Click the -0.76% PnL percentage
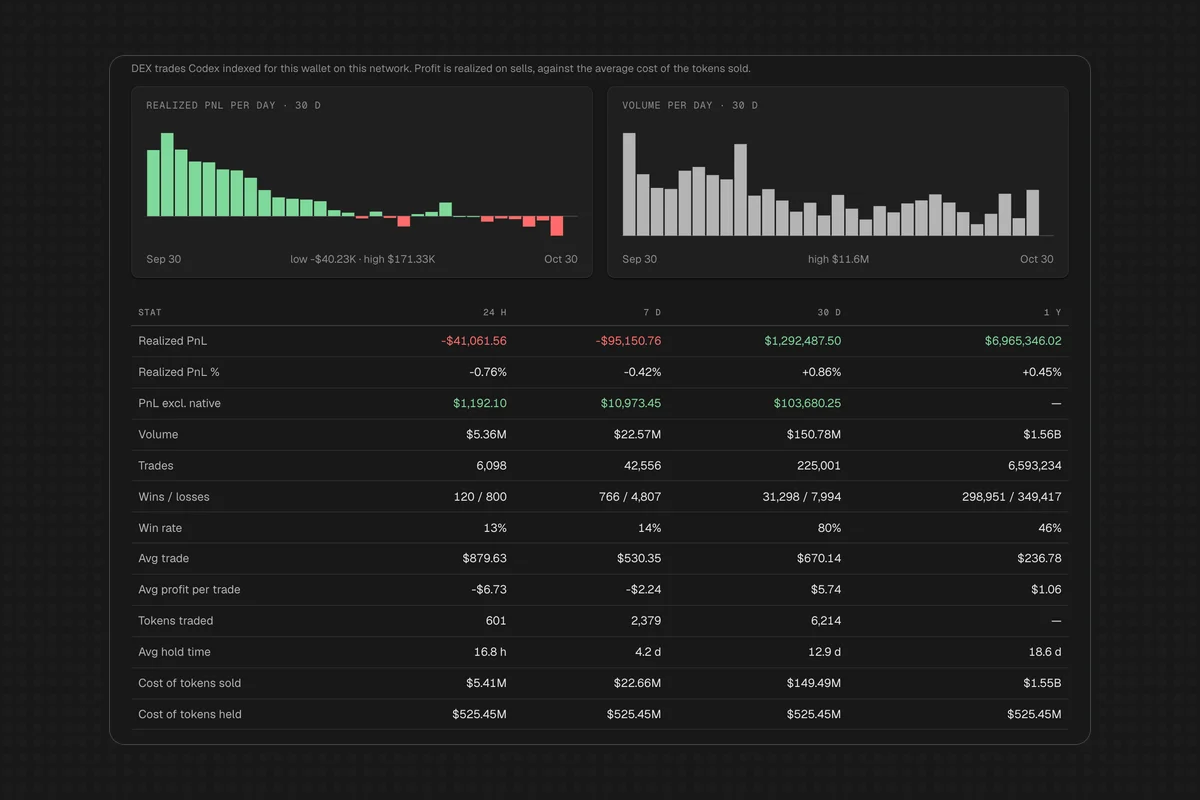The image size is (1200, 800). click(x=488, y=372)
